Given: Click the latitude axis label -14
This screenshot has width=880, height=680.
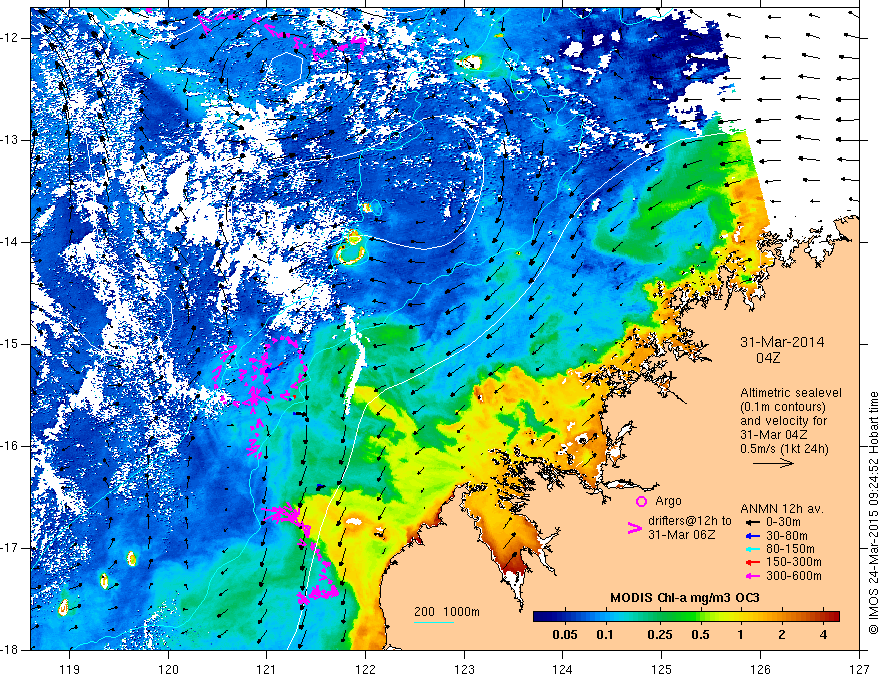Looking at the screenshot, I should [x=10, y=242].
